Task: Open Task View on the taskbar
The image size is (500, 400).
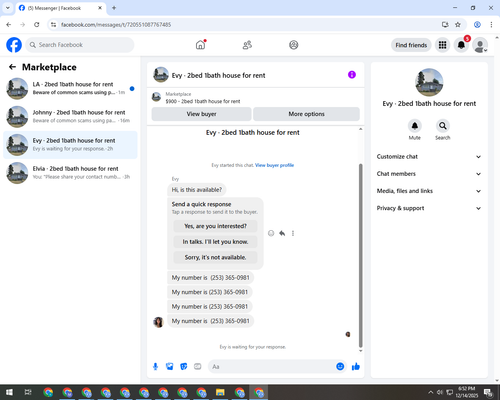Action: coord(28,392)
